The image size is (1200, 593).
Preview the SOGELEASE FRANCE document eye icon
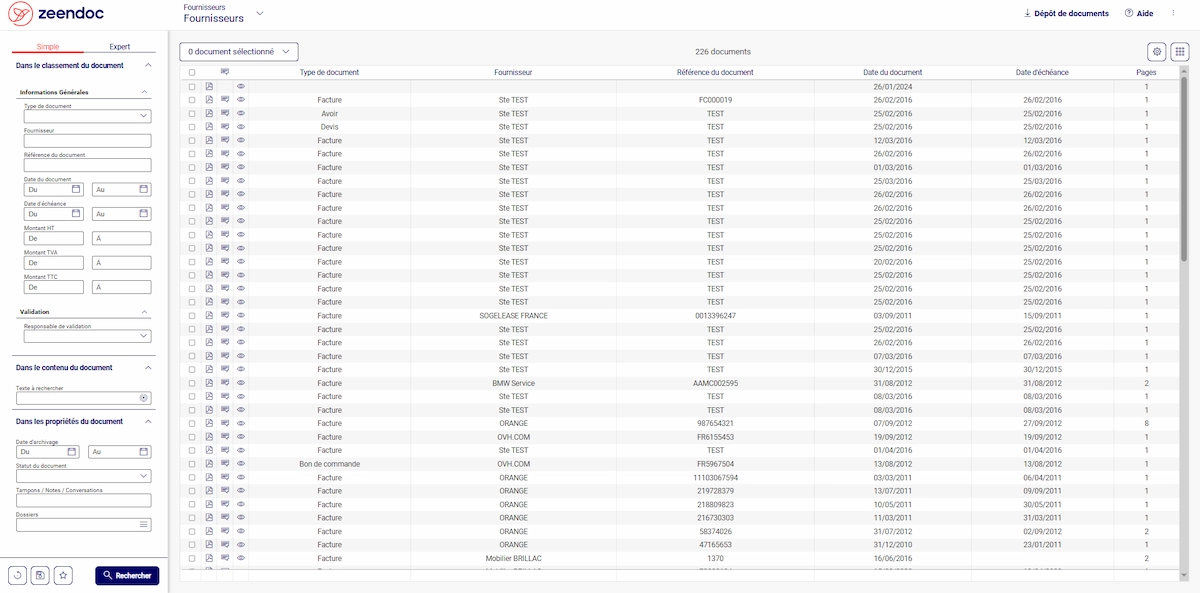(241, 316)
